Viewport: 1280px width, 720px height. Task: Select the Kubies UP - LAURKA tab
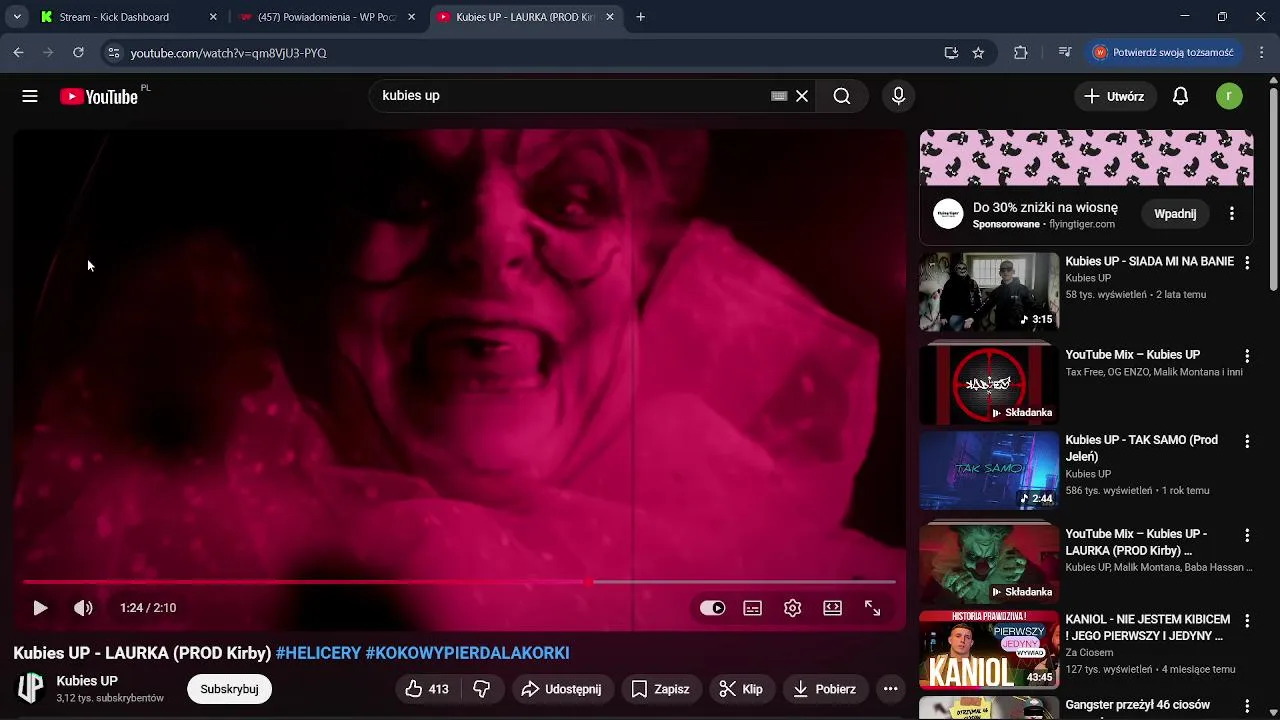coord(525,17)
